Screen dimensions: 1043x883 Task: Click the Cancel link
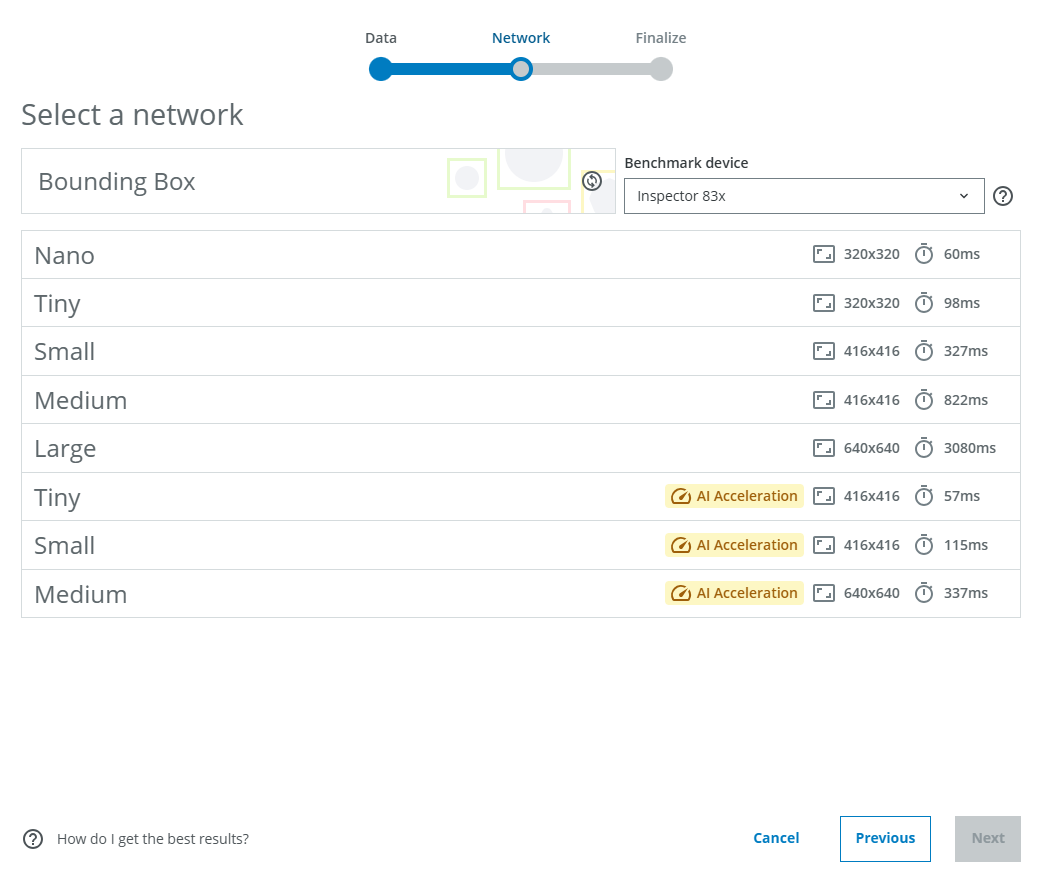776,839
